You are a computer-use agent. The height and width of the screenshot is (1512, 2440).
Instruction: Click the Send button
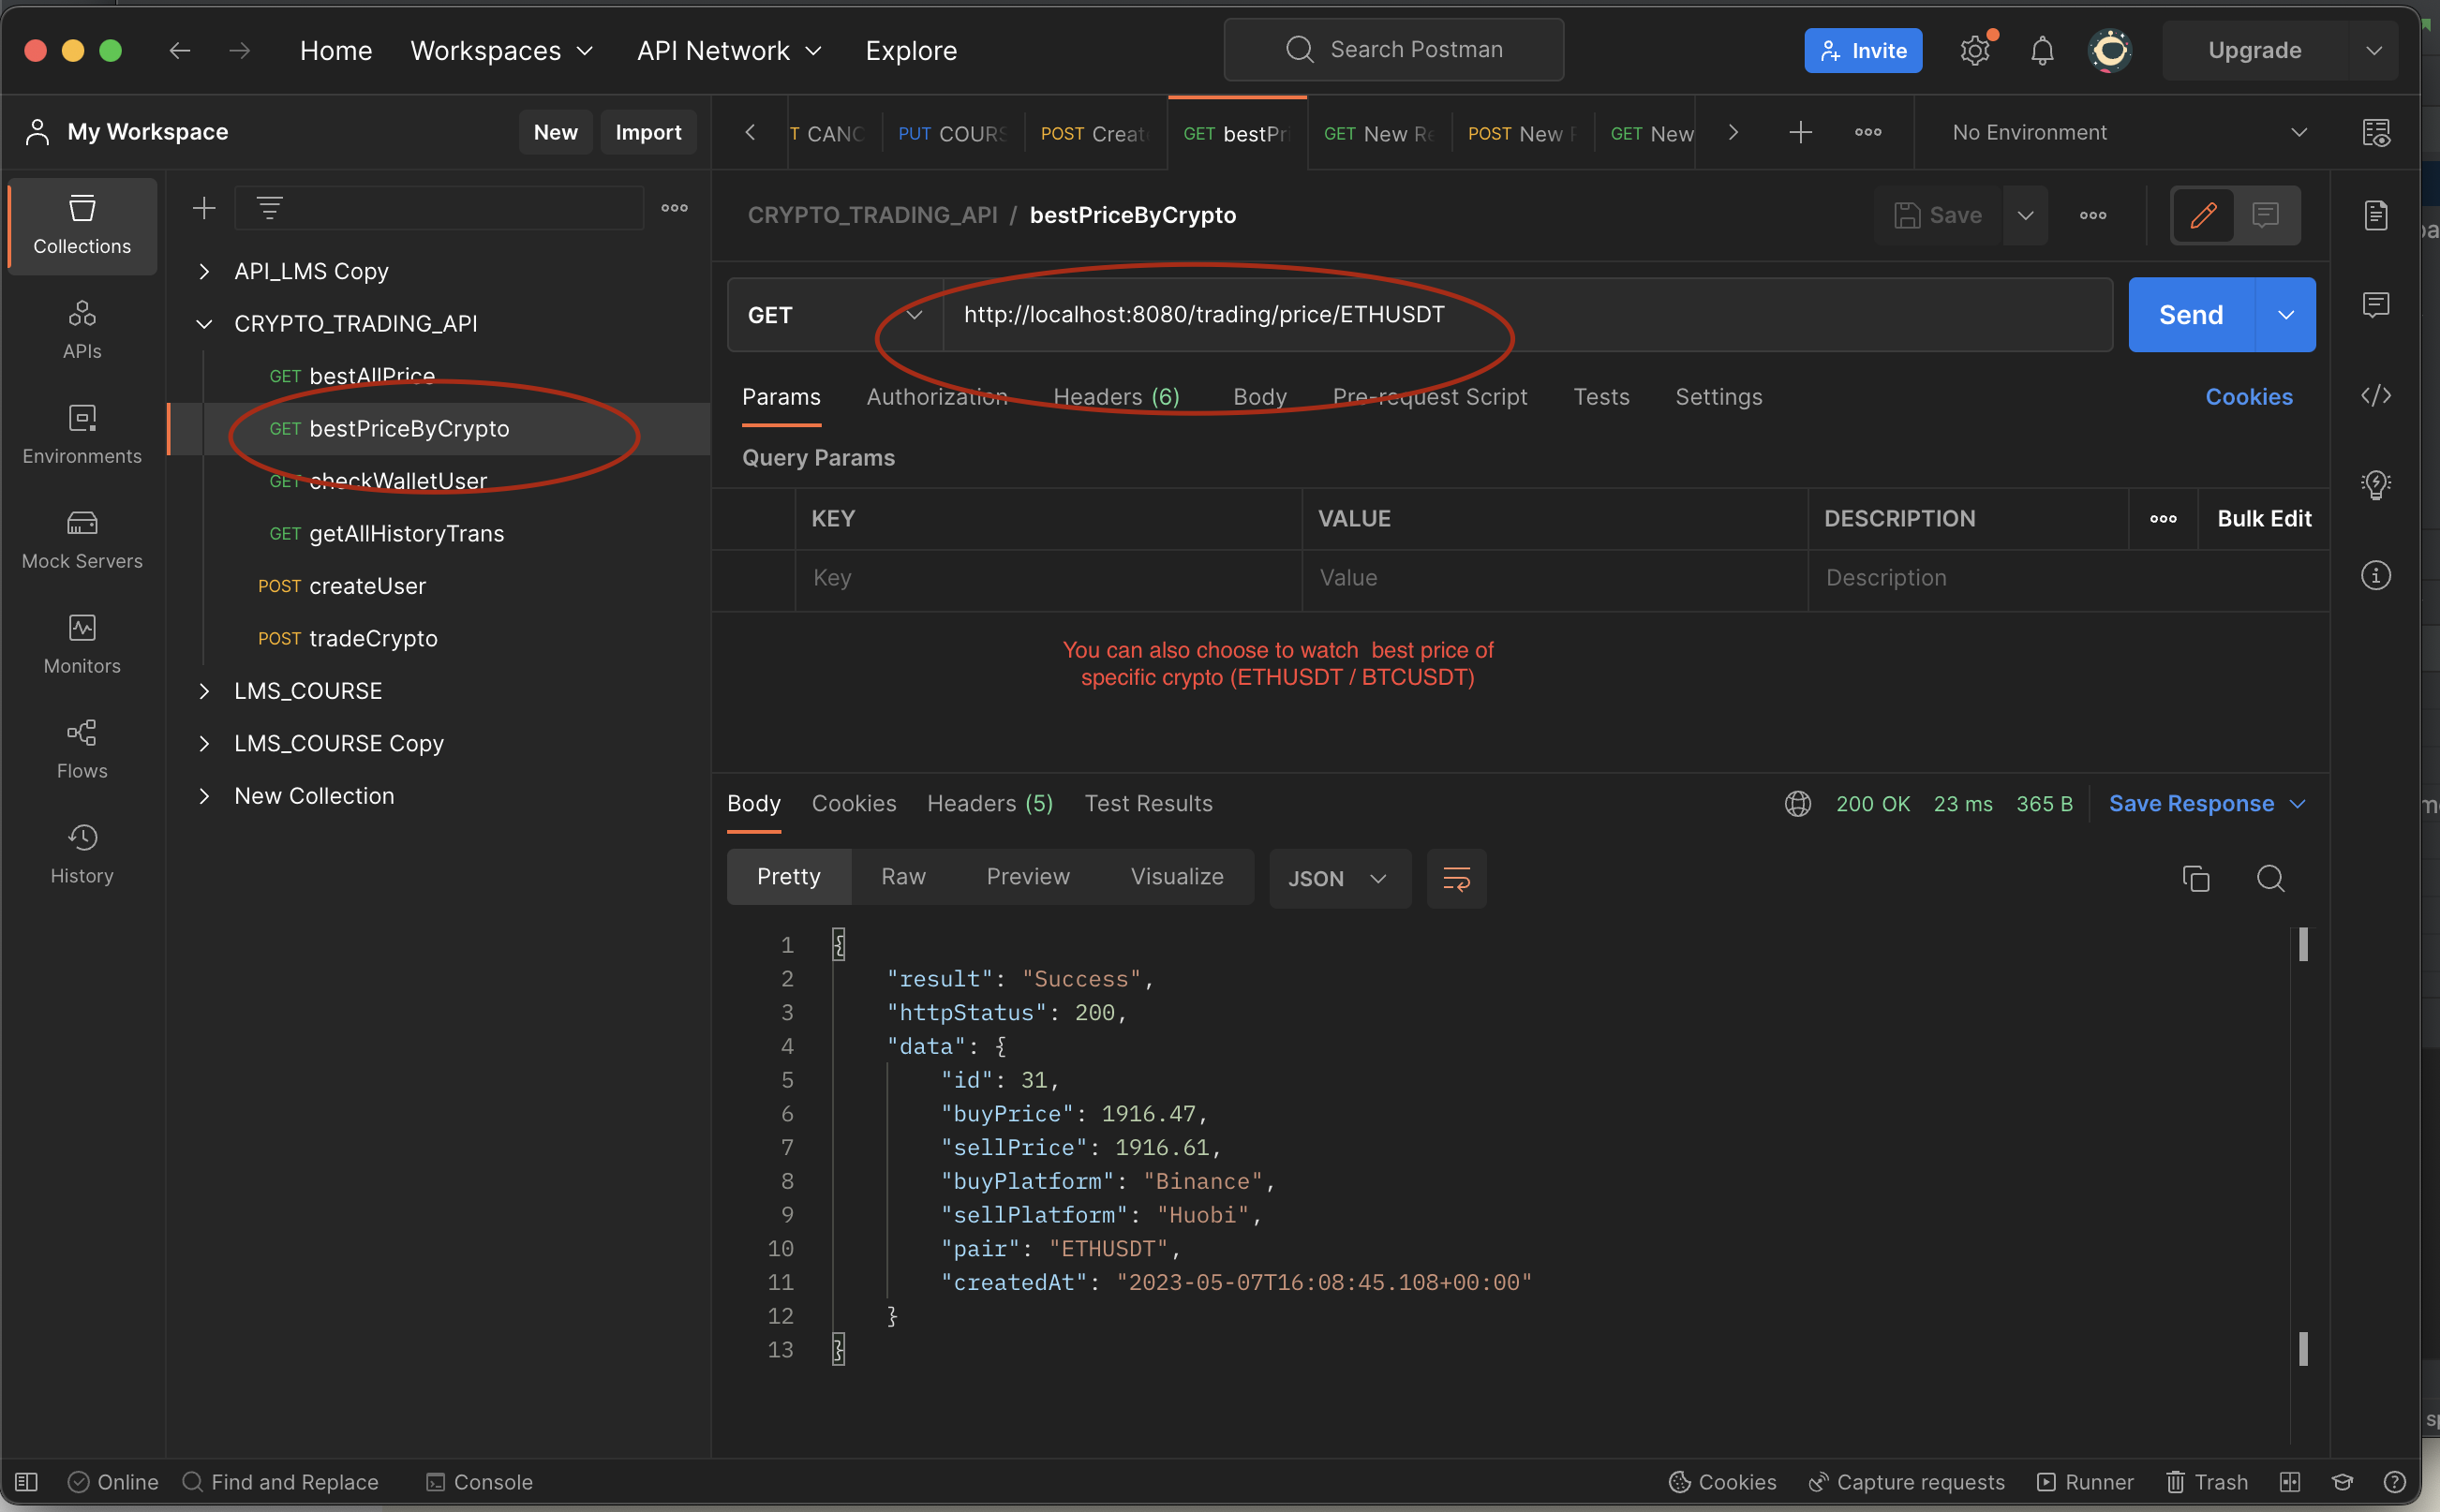[x=2189, y=314]
